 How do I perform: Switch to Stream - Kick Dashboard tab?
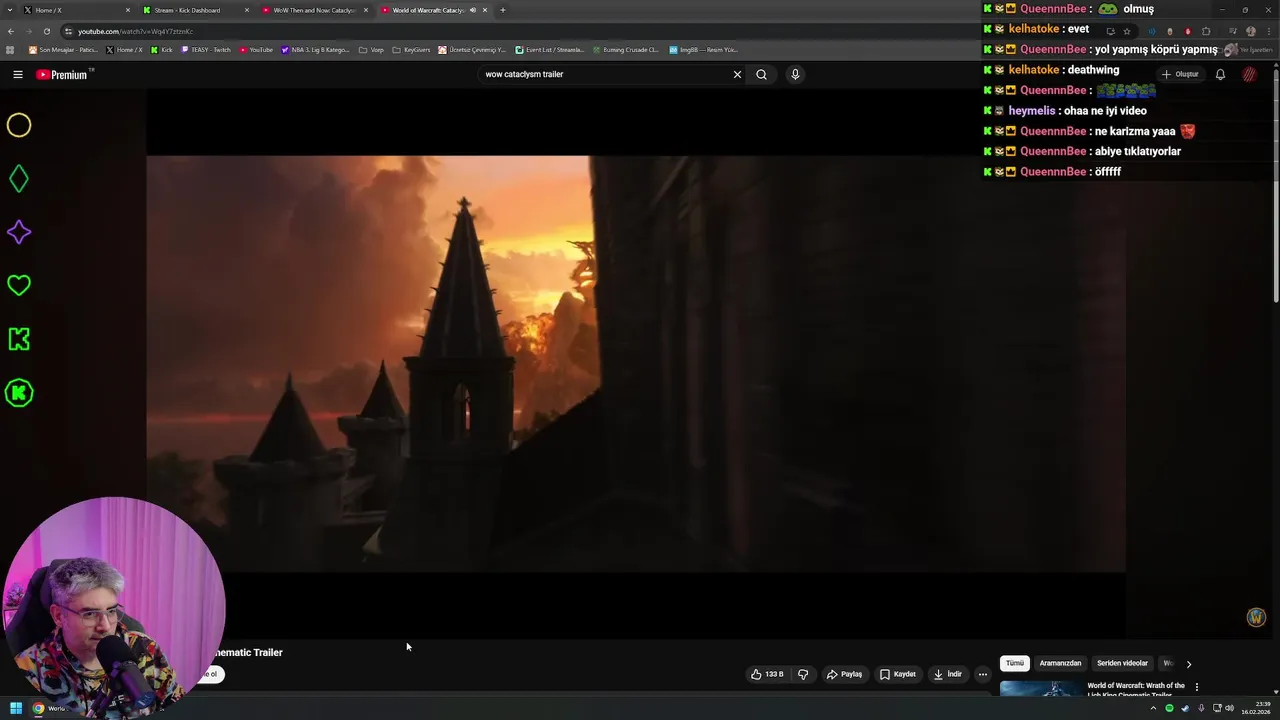195,10
